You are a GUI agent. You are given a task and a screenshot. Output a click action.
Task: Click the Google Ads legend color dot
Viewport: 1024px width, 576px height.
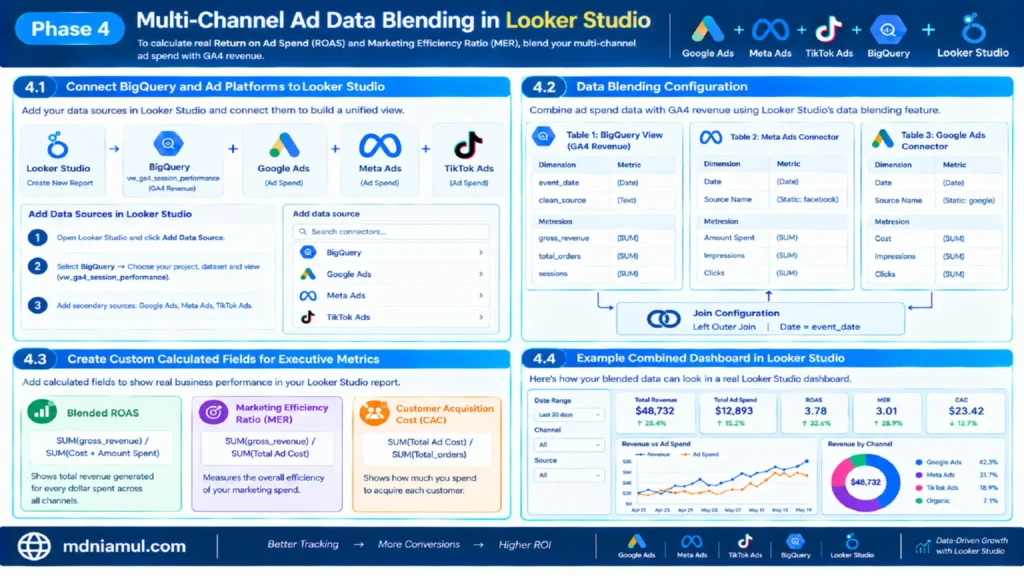point(919,462)
